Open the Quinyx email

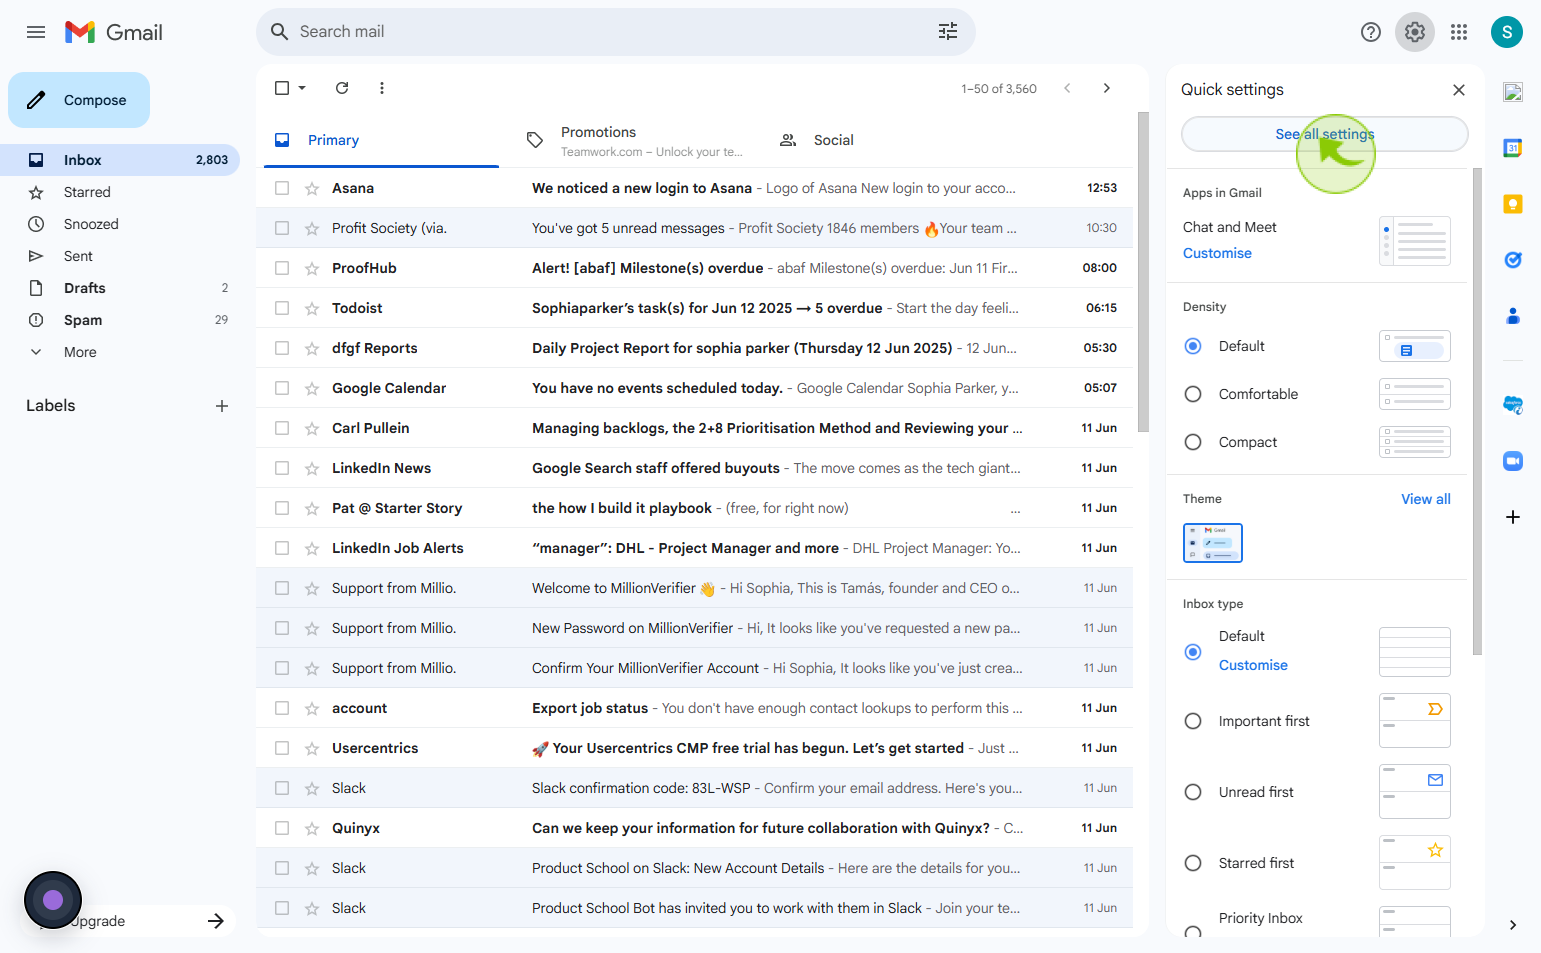(x=694, y=828)
